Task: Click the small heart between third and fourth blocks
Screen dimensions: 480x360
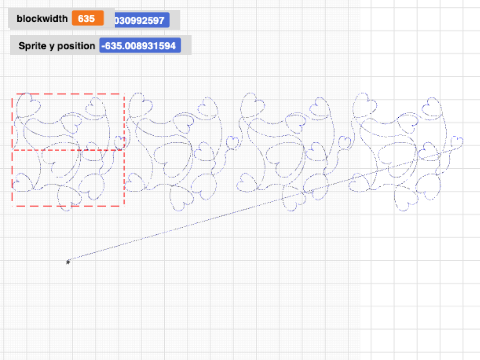Action: pyautogui.click(x=345, y=142)
